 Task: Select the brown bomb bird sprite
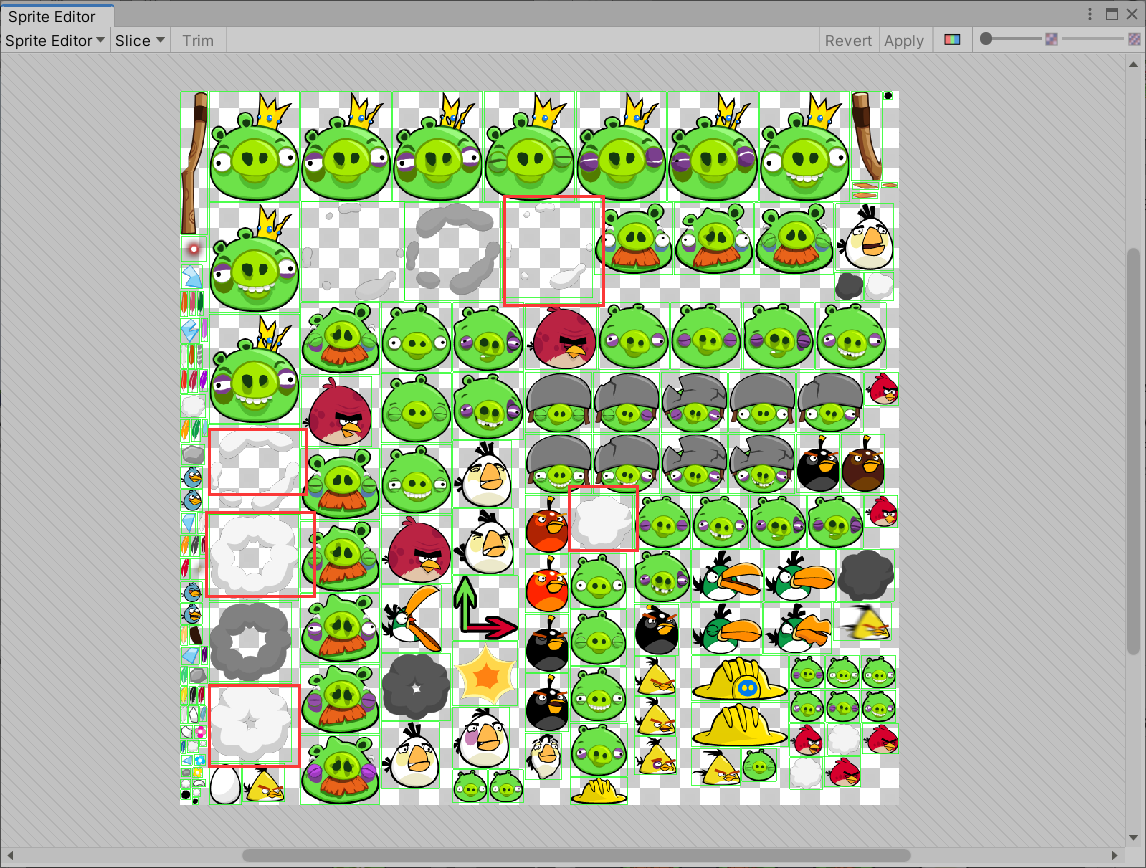click(x=863, y=464)
